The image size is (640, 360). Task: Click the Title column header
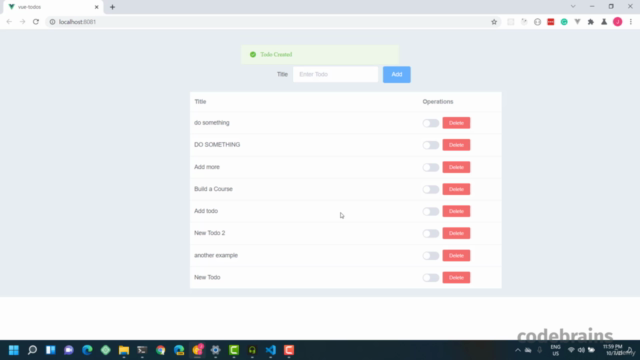(200, 102)
